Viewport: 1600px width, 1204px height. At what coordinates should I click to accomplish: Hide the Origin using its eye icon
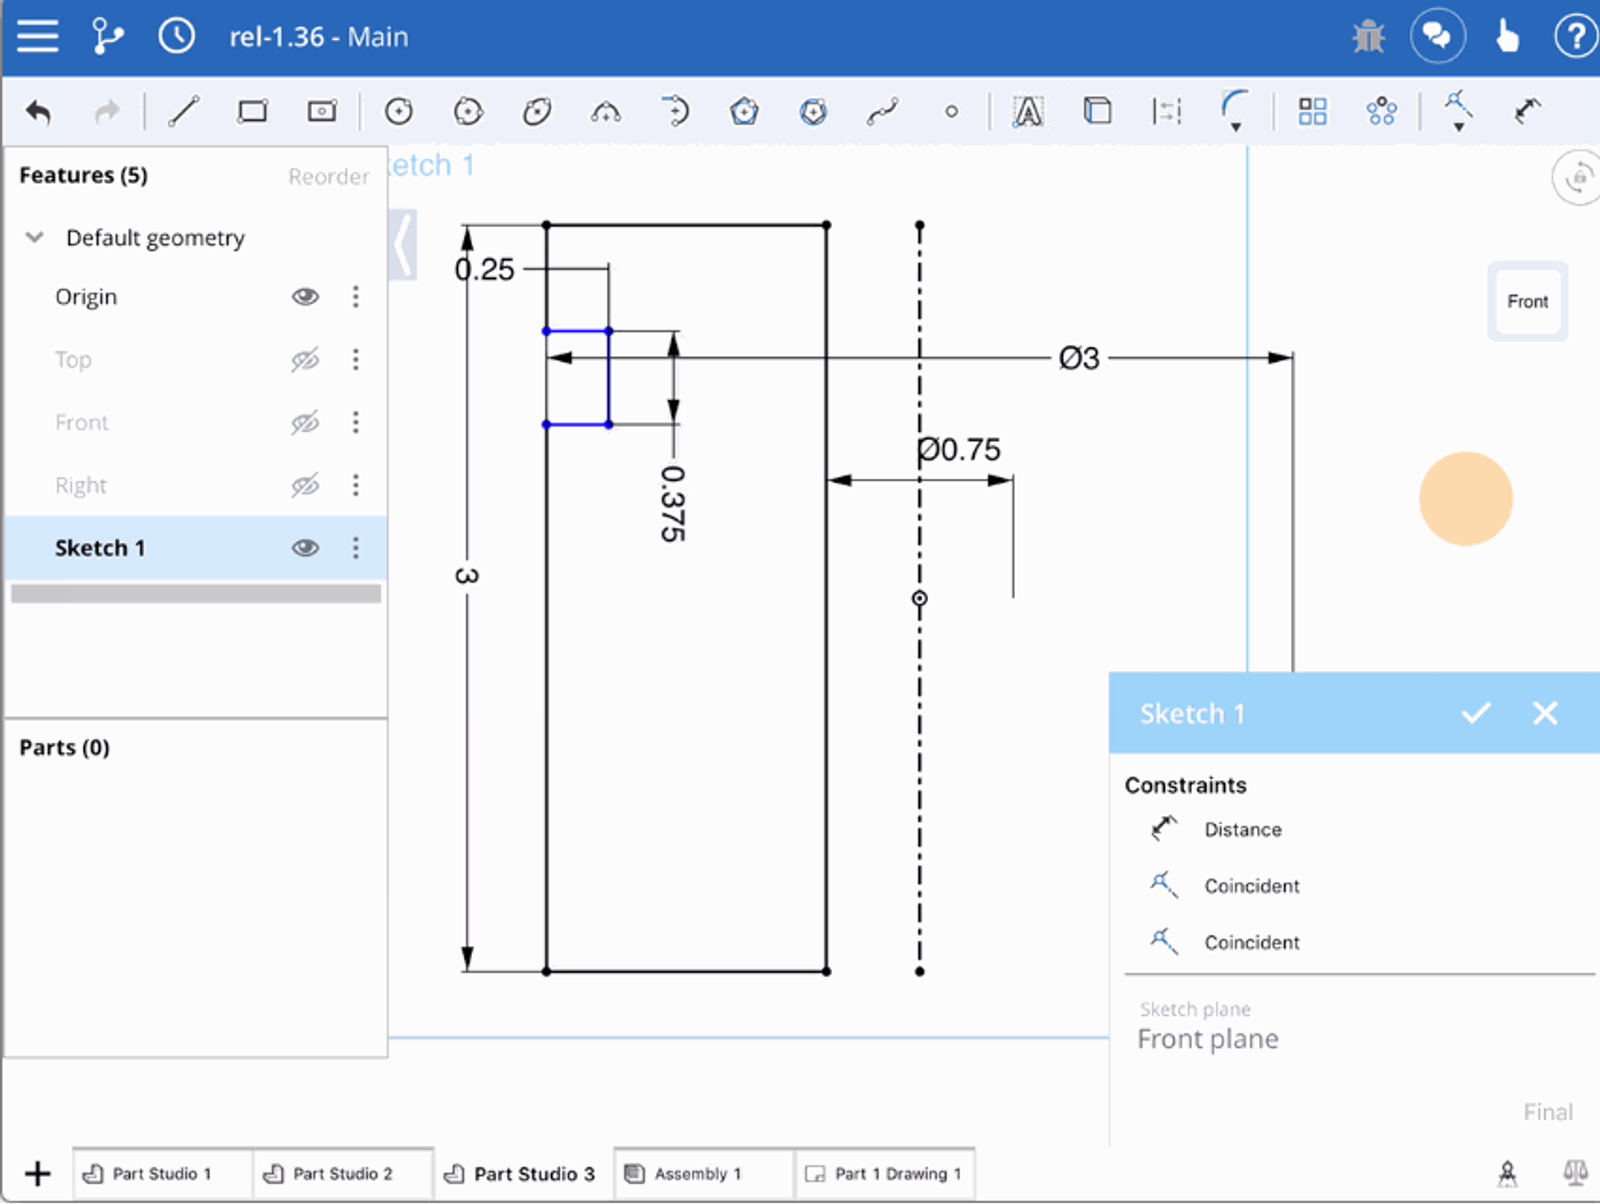[x=305, y=297]
